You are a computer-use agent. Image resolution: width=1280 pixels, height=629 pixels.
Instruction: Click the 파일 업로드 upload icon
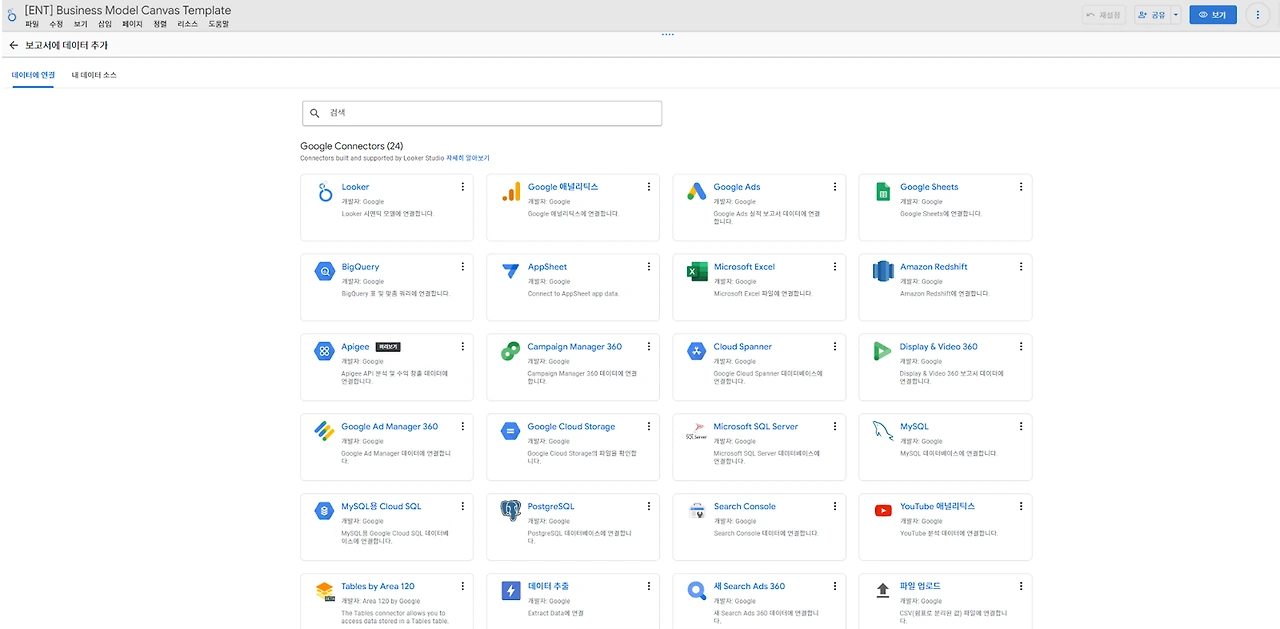[883, 591]
